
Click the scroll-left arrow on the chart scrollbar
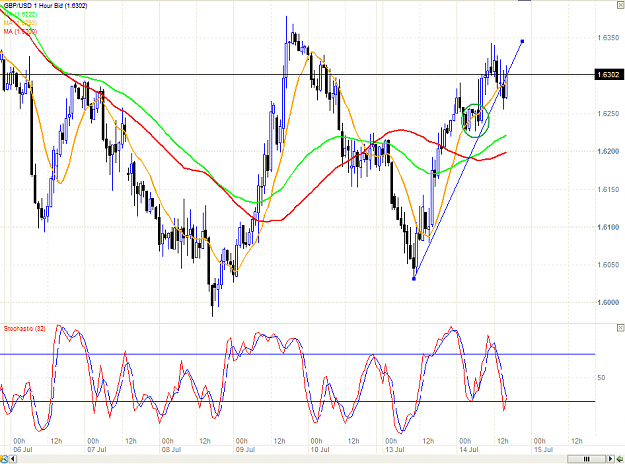(13, 459)
